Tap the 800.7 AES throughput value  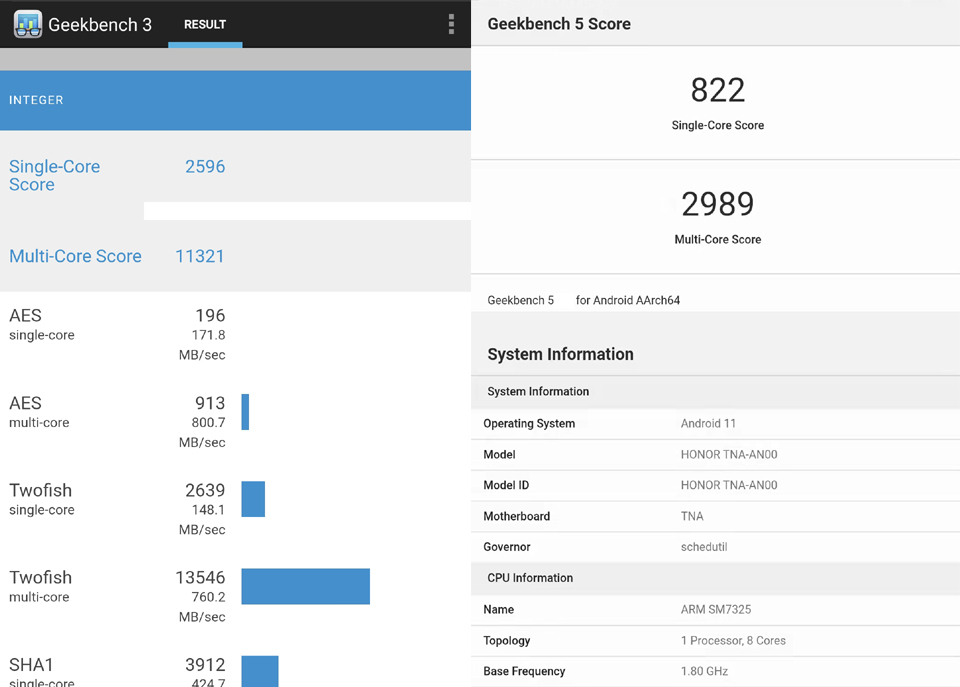point(208,422)
